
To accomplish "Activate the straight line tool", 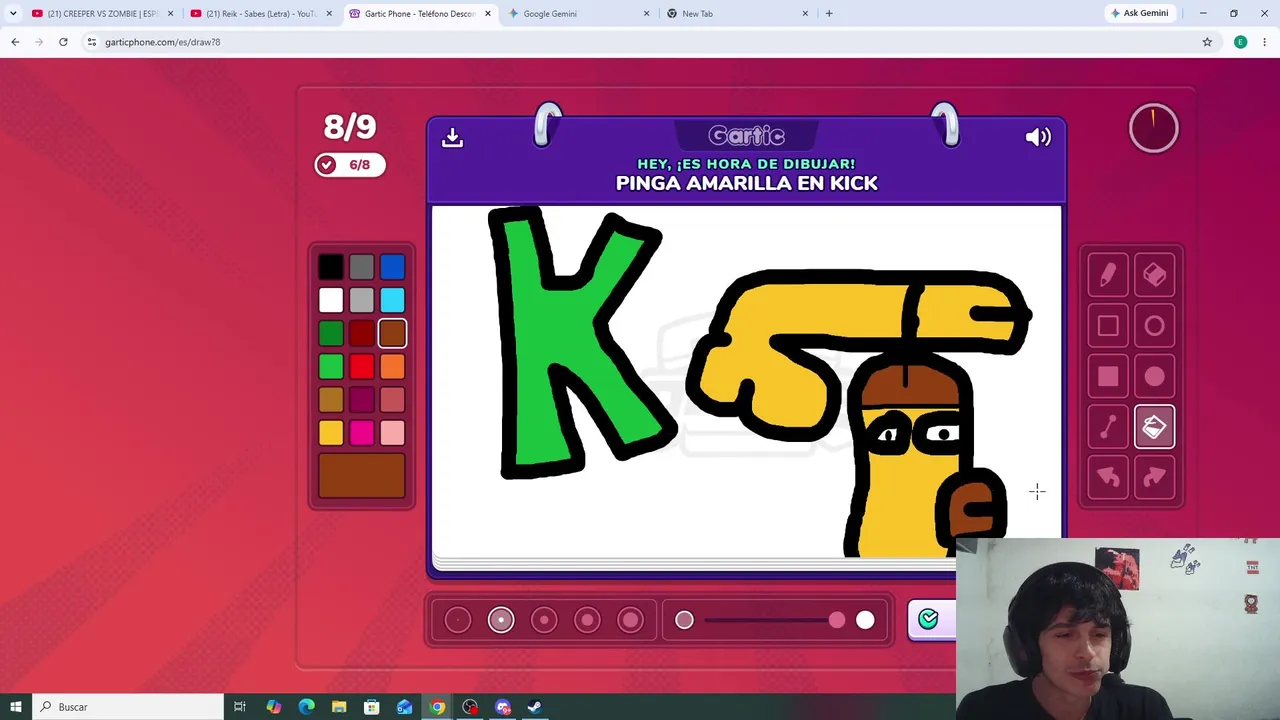I will click(1108, 428).
